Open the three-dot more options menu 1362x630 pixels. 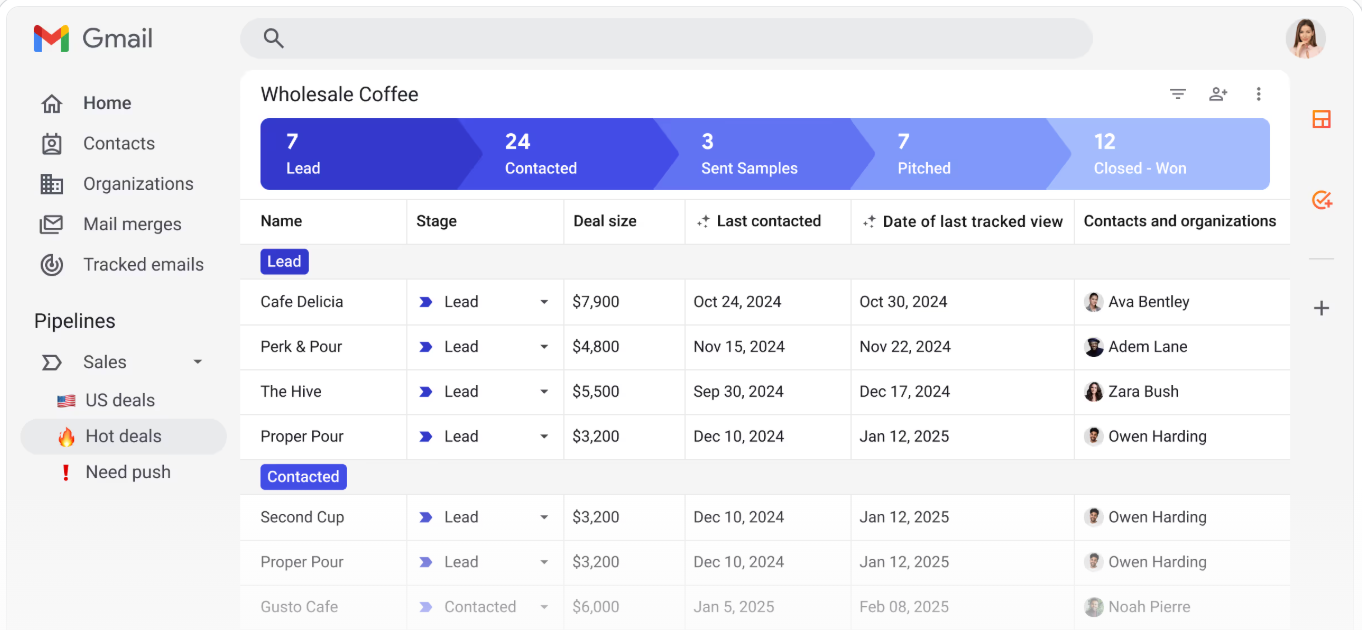click(1258, 94)
